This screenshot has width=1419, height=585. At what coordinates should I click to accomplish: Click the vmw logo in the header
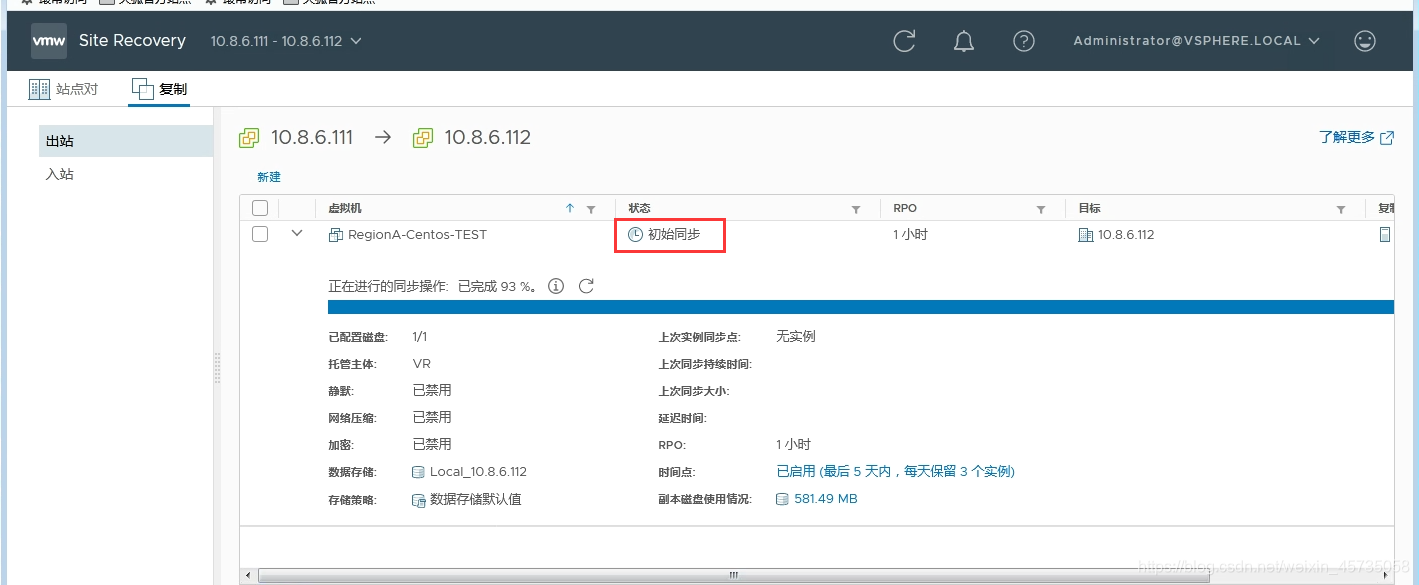click(49, 41)
